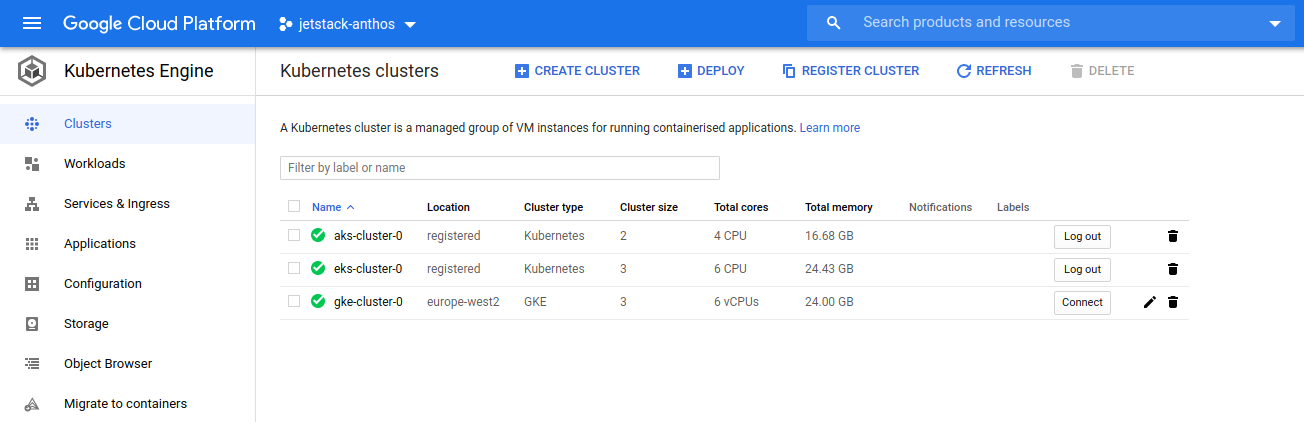Image resolution: width=1304 pixels, height=422 pixels.
Task: Log out of aks-cluster-0
Action: [1082, 237]
